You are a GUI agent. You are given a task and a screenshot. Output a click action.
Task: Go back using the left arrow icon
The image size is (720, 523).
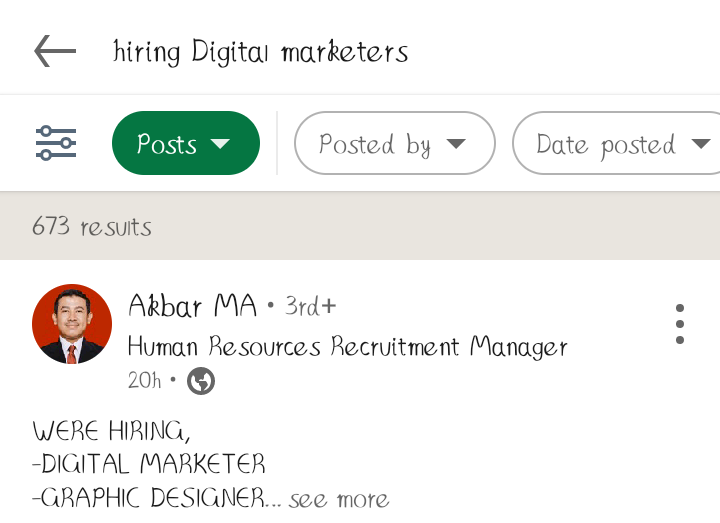pos(55,51)
